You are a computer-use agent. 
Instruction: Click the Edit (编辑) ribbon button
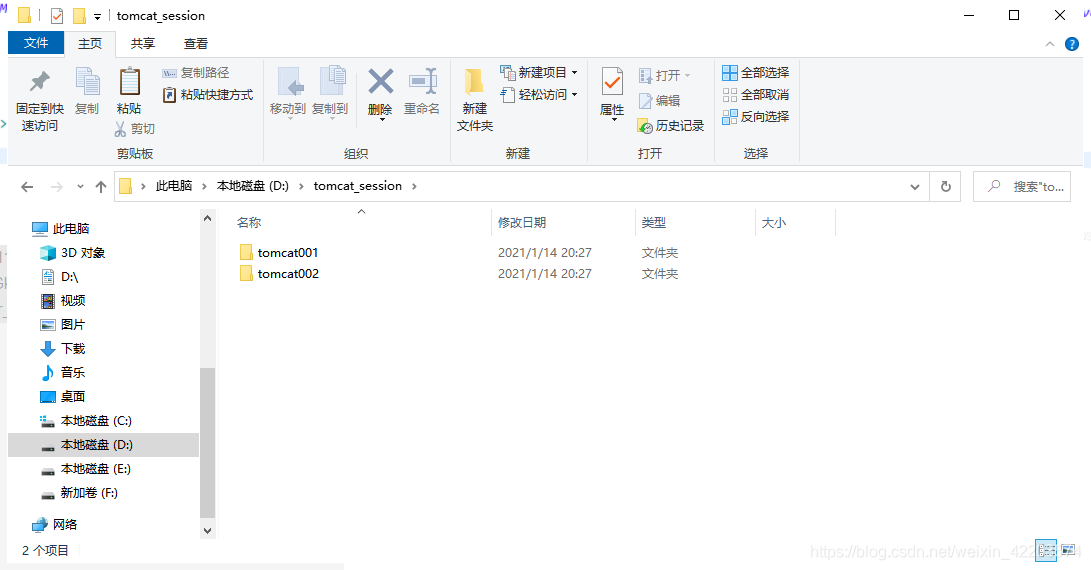[659, 101]
